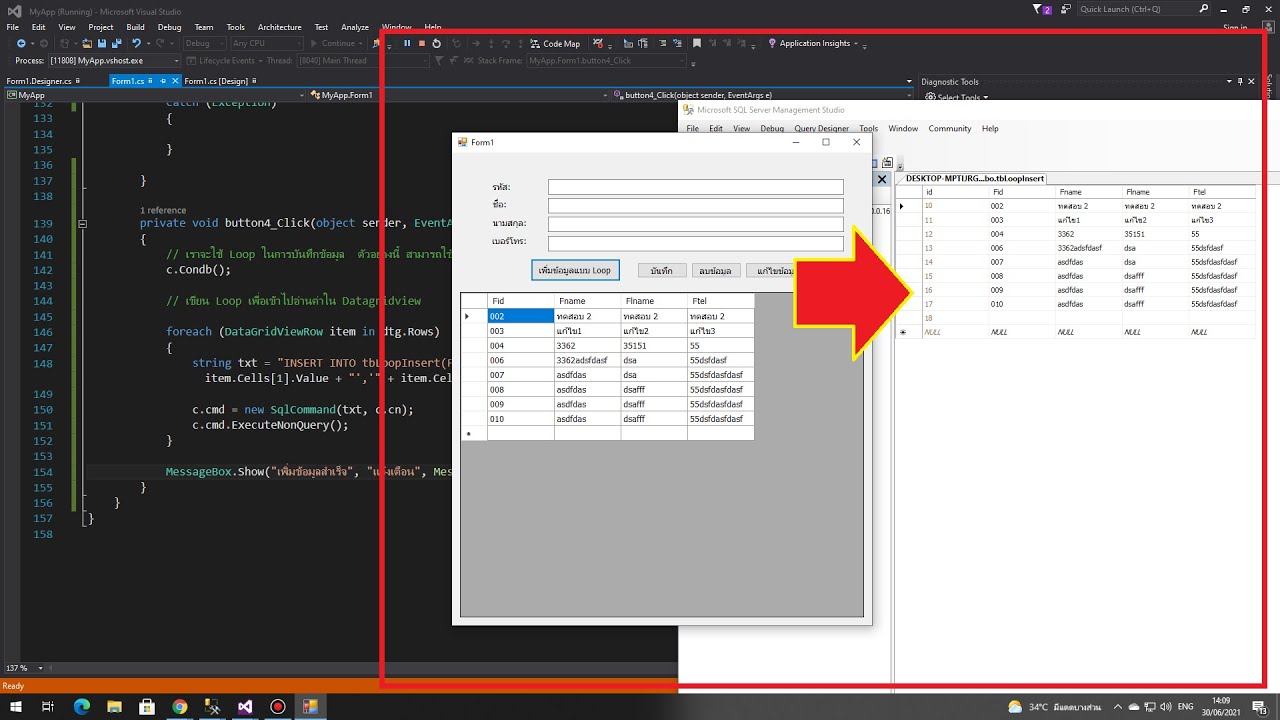Click the Save disk icon in toolbar
The image size is (1280, 720).
tap(102, 43)
